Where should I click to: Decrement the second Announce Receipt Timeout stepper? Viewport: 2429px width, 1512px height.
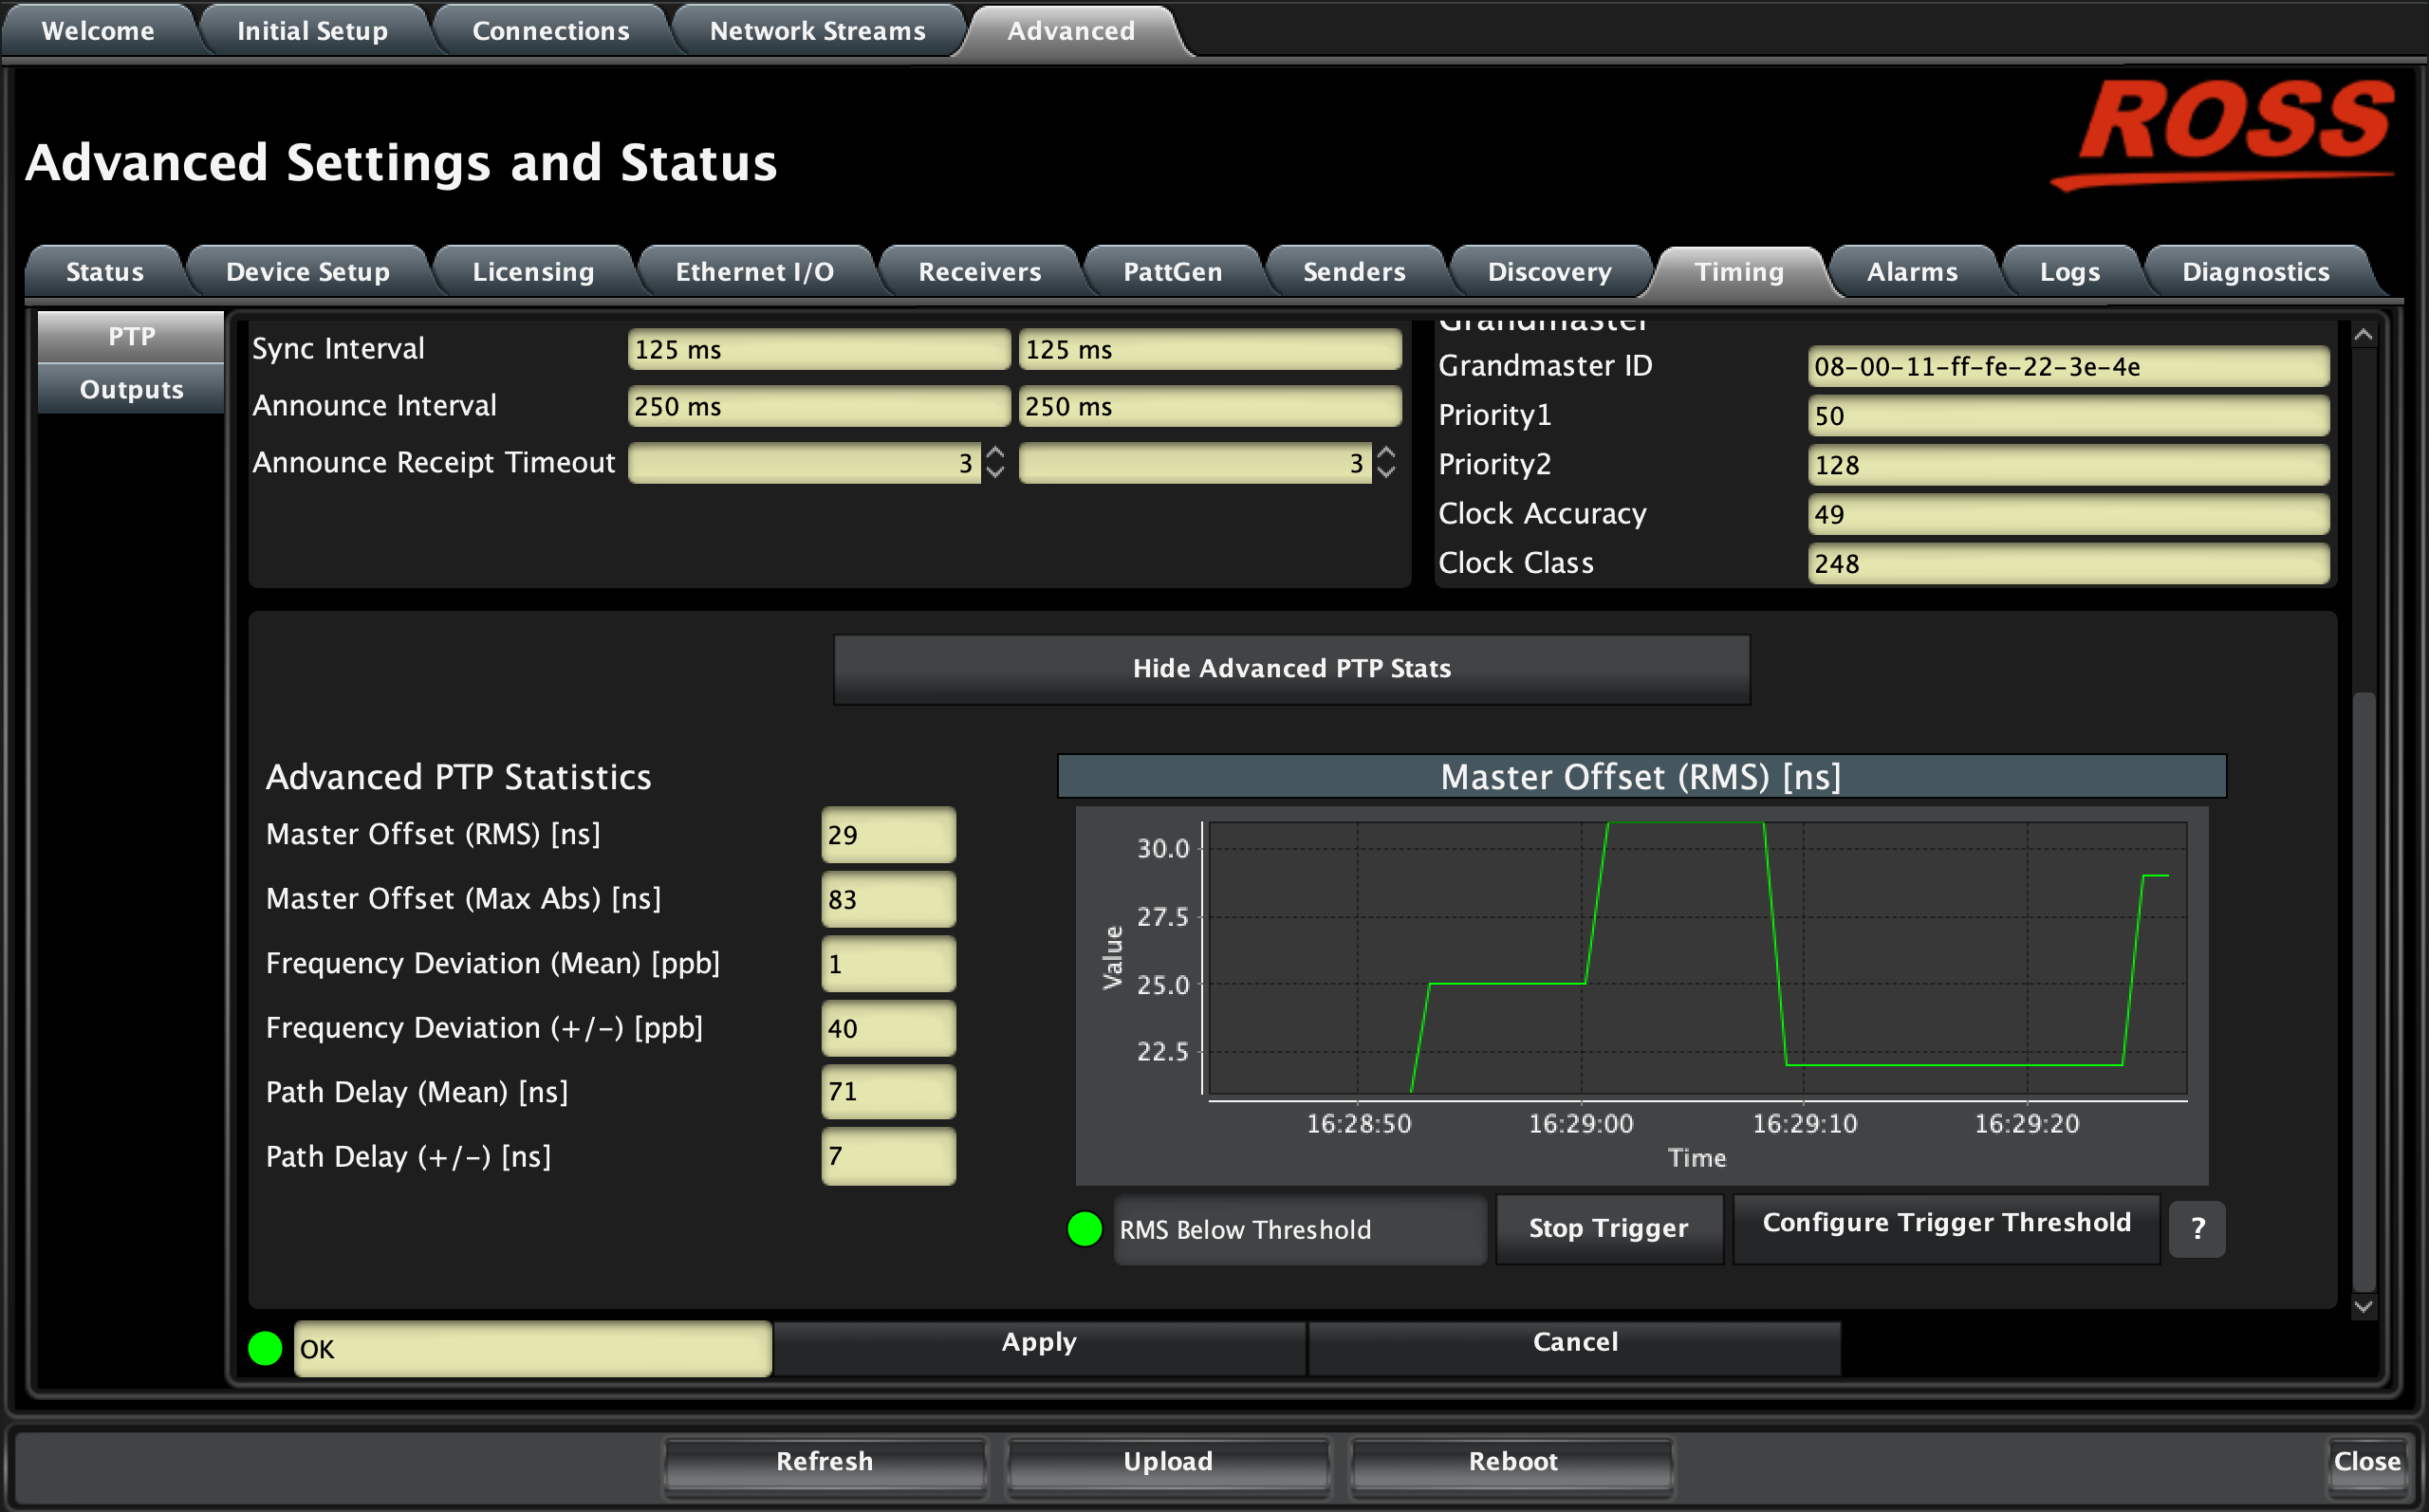(x=1385, y=472)
